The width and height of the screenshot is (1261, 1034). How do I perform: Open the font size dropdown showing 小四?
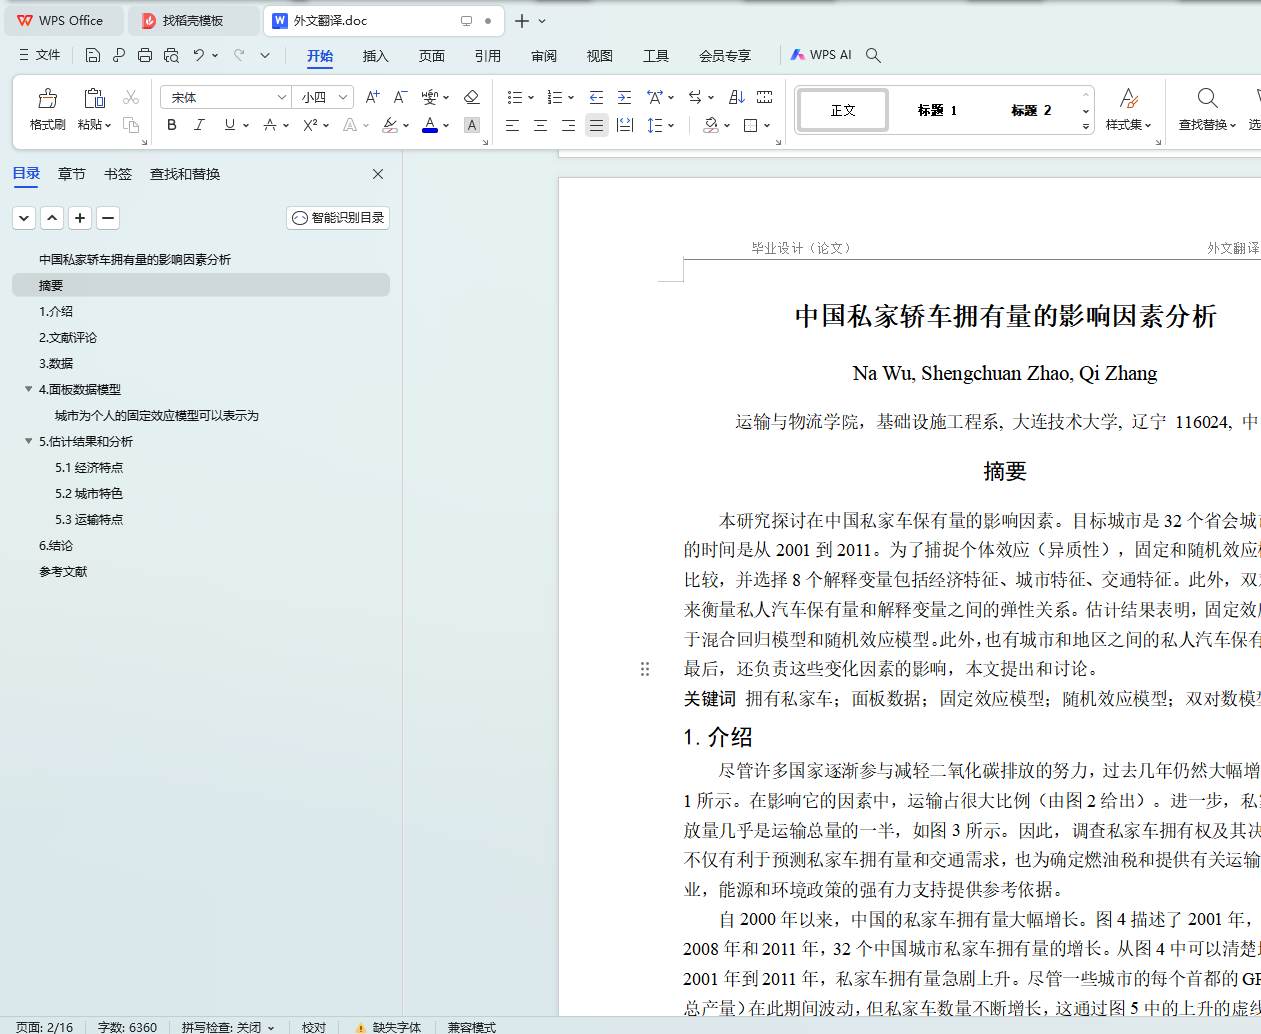(343, 97)
